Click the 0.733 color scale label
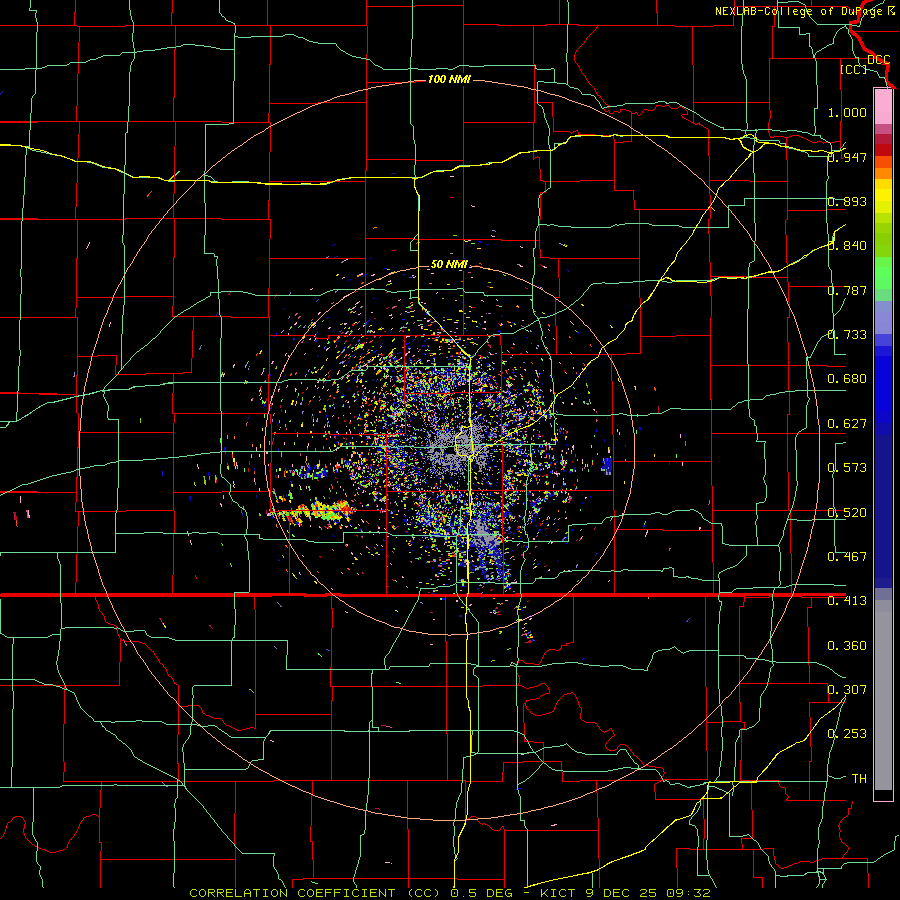The height and width of the screenshot is (900, 900). [847, 335]
